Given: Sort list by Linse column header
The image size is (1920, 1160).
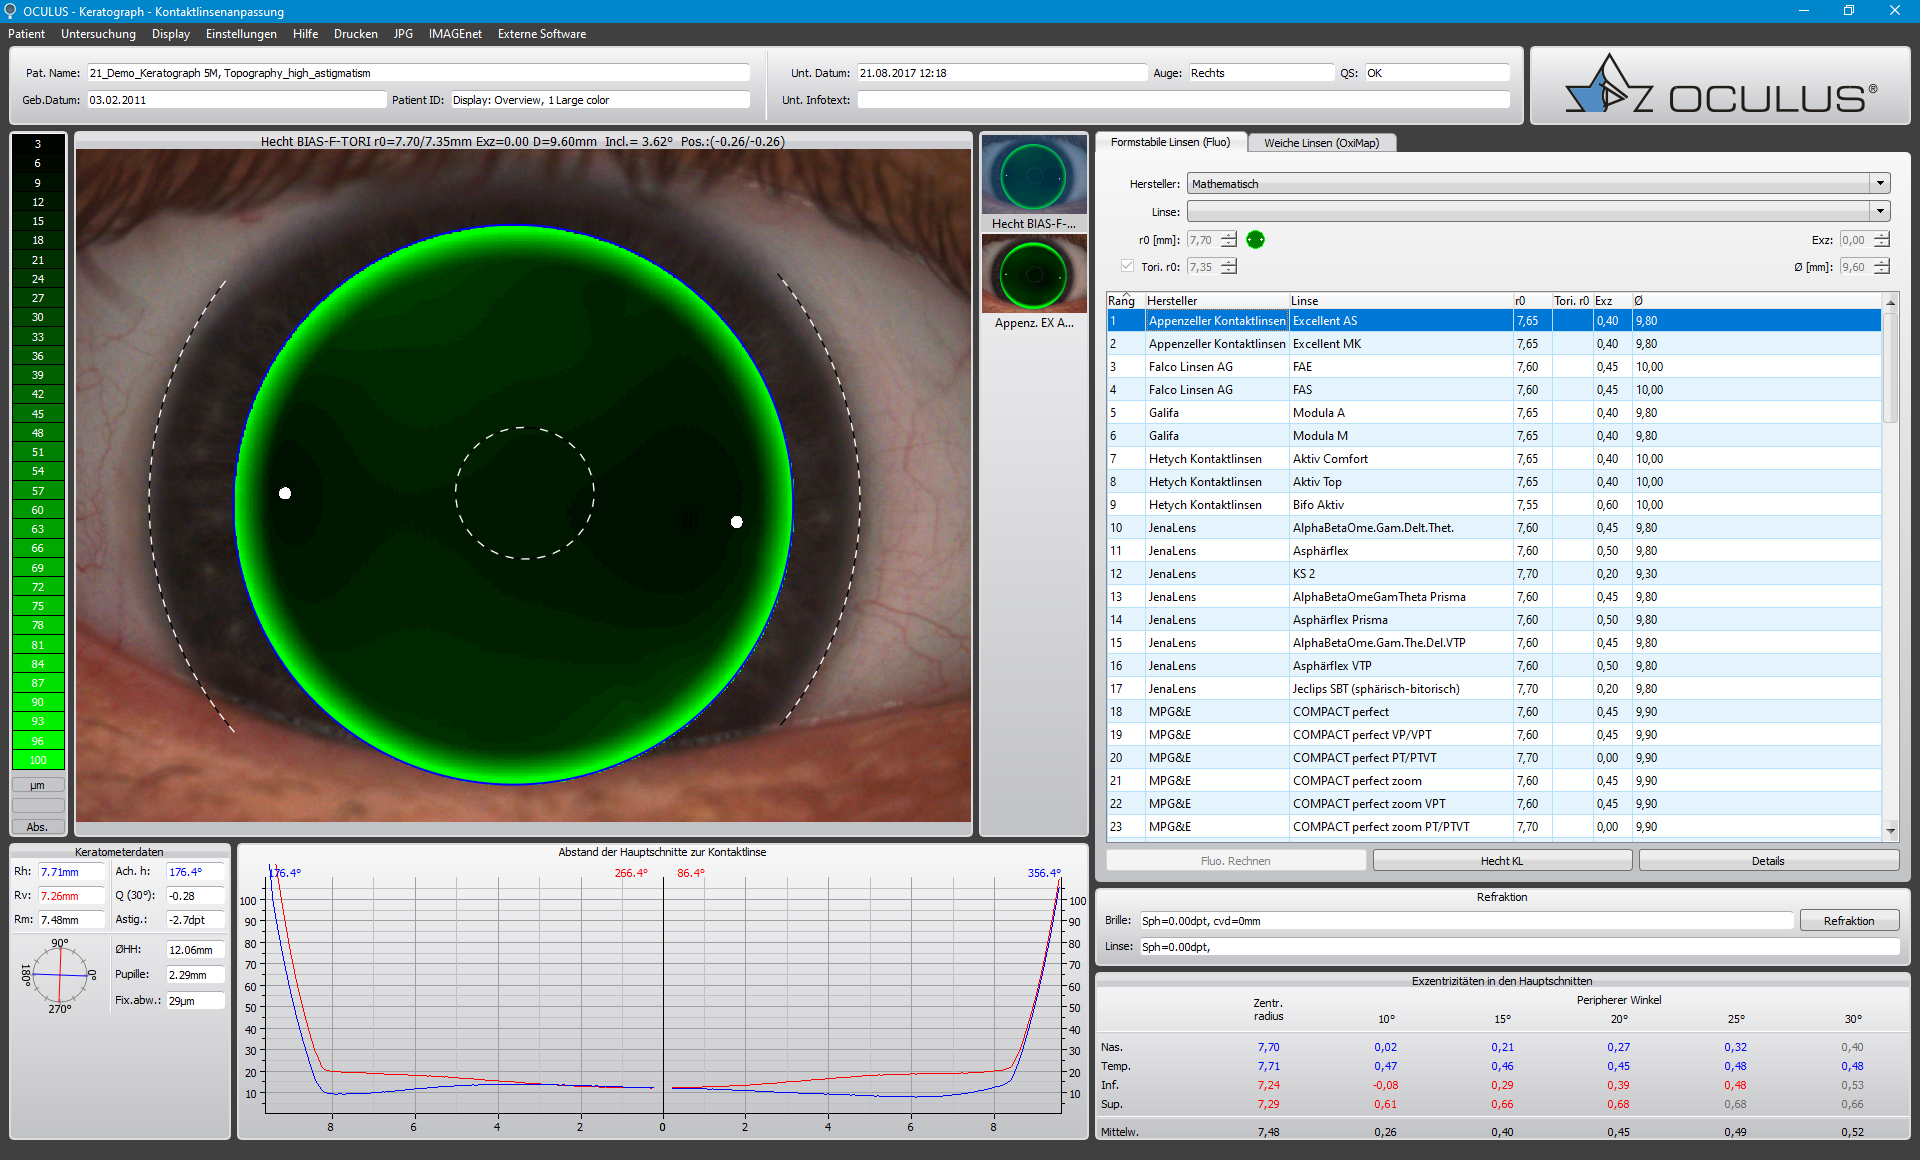Looking at the screenshot, I should click(1400, 301).
